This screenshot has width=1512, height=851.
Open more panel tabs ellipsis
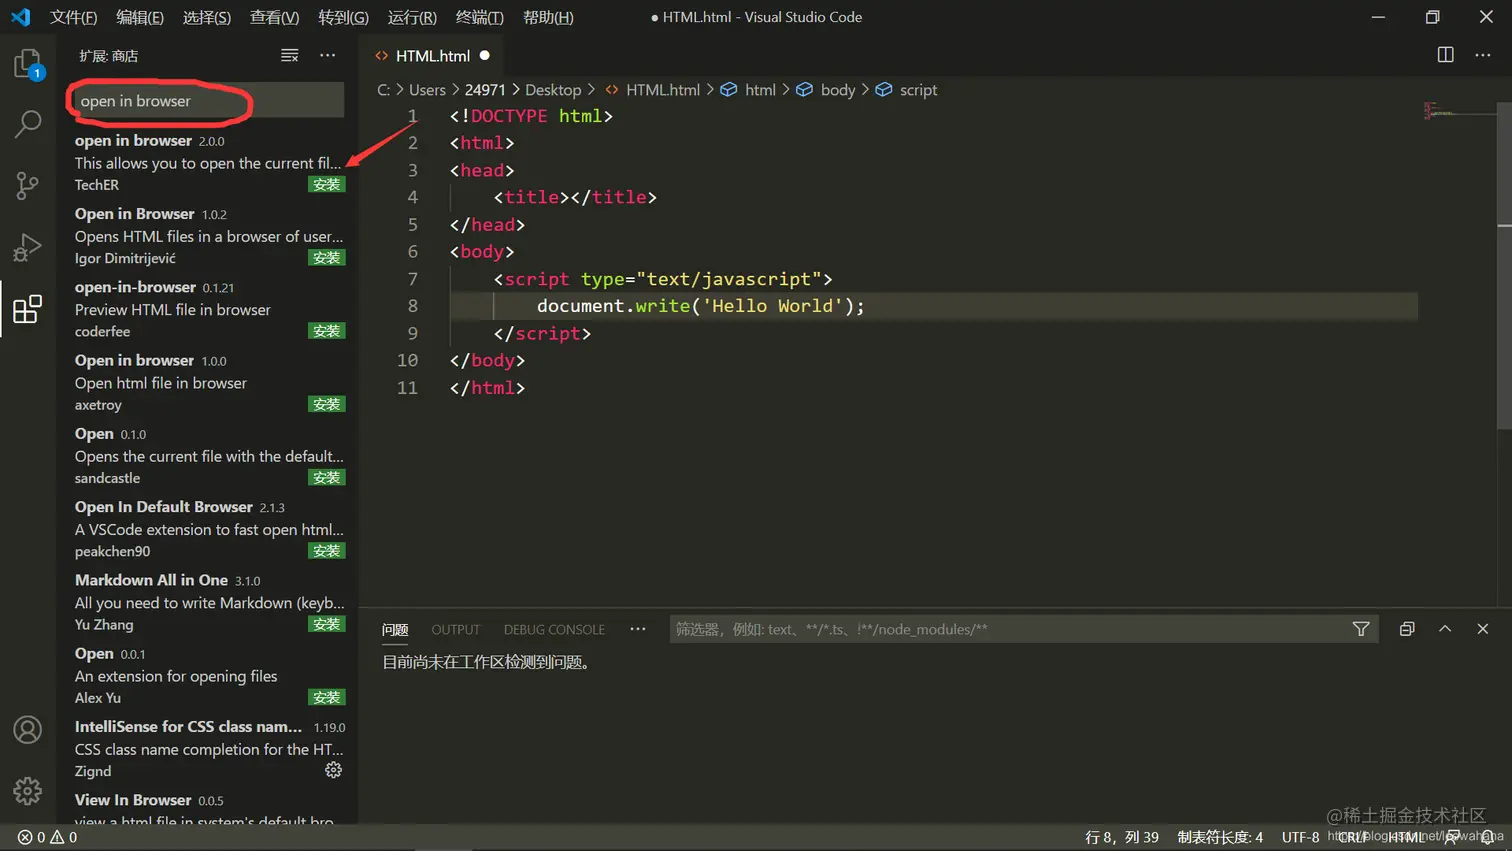pos(638,629)
